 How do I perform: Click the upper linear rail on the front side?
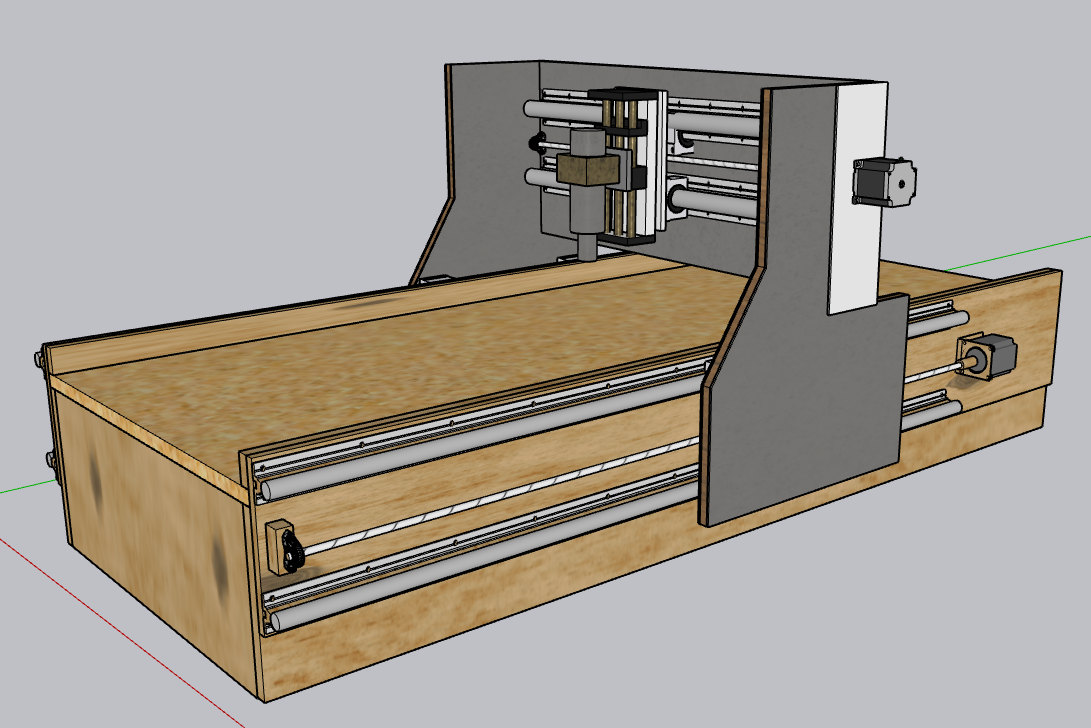pos(480,430)
